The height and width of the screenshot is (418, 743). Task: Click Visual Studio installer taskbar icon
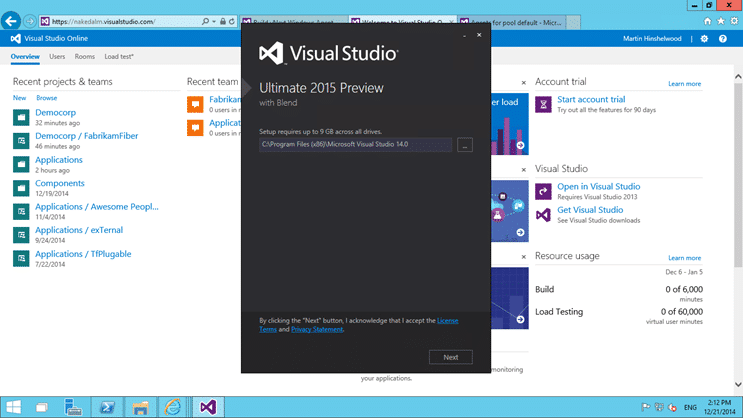coord(208,407)
